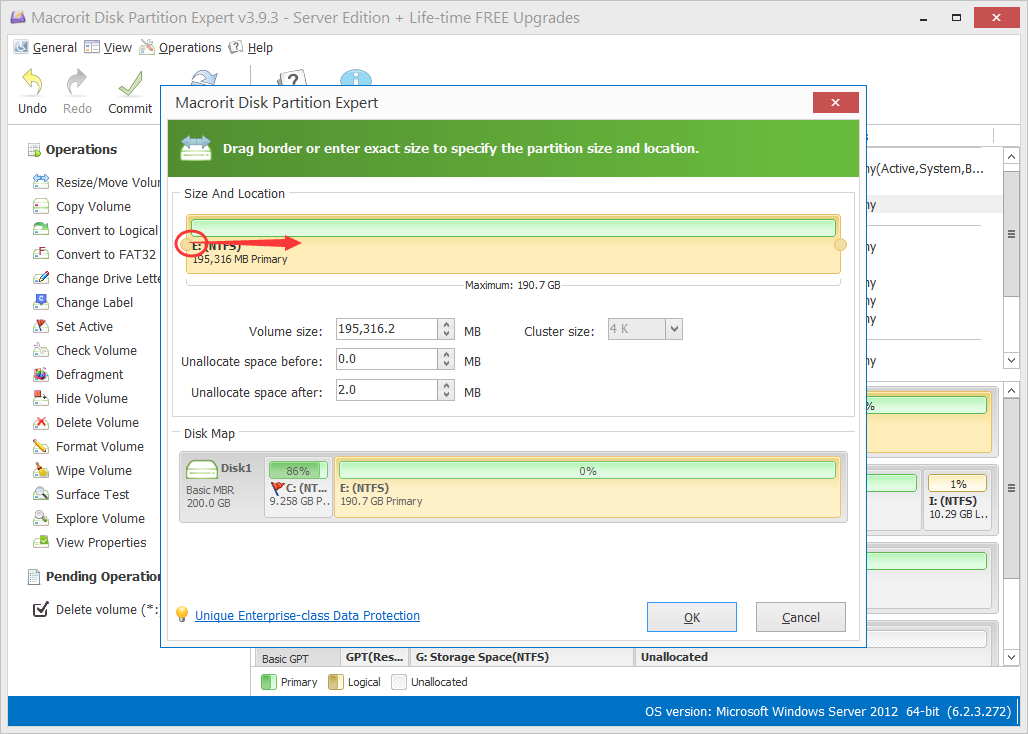The image size is (1028, 734).
Task: Click the volume list scrollbar down arrow
Action: click(x=1011, y=360)
